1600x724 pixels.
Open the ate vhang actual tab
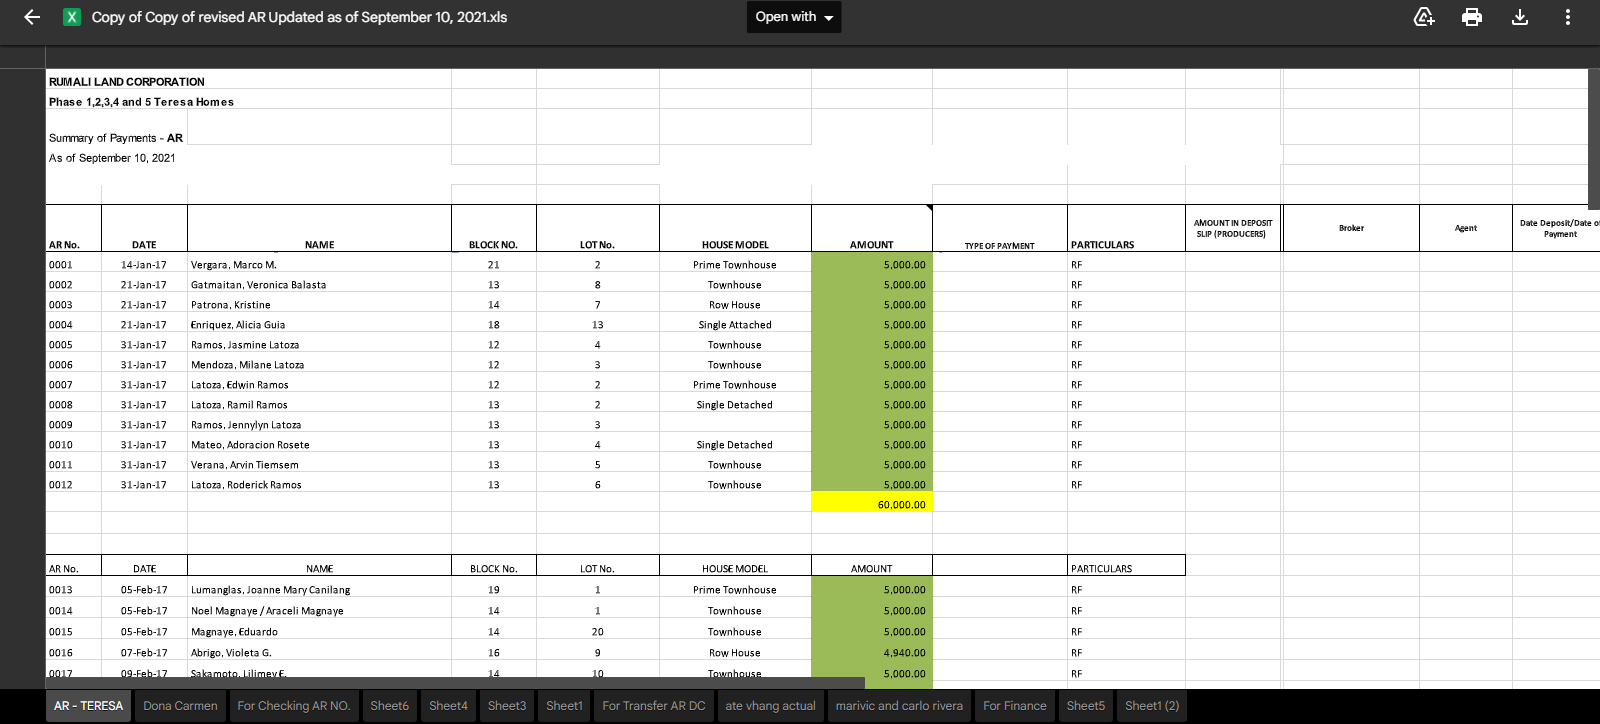click(770, 706)
